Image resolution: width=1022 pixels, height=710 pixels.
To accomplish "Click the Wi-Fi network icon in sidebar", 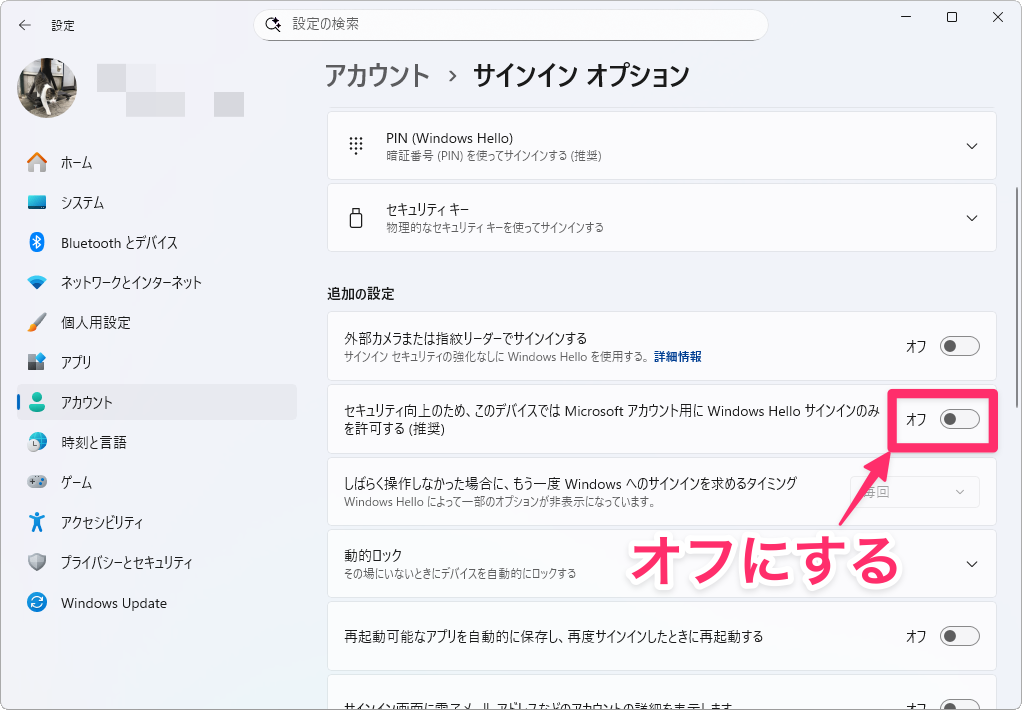I will coord(37,283).
